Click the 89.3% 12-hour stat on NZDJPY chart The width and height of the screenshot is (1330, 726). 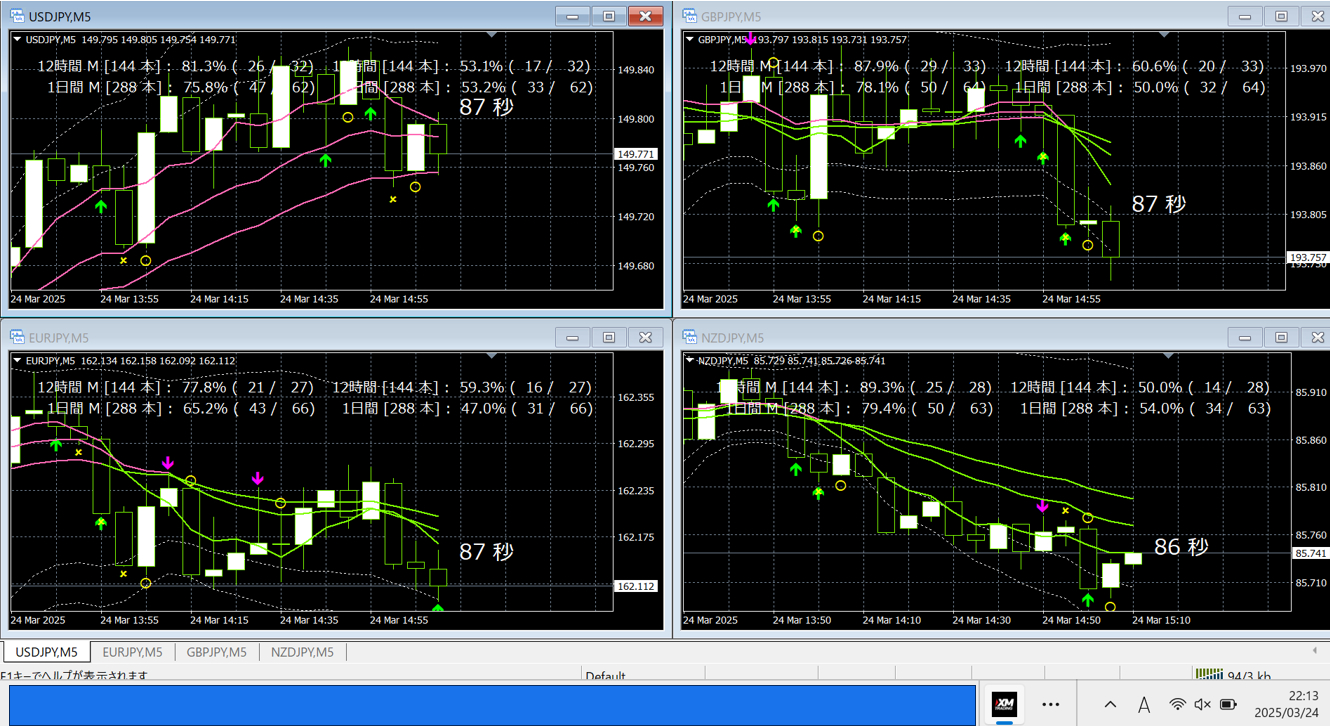coord(881,387)
